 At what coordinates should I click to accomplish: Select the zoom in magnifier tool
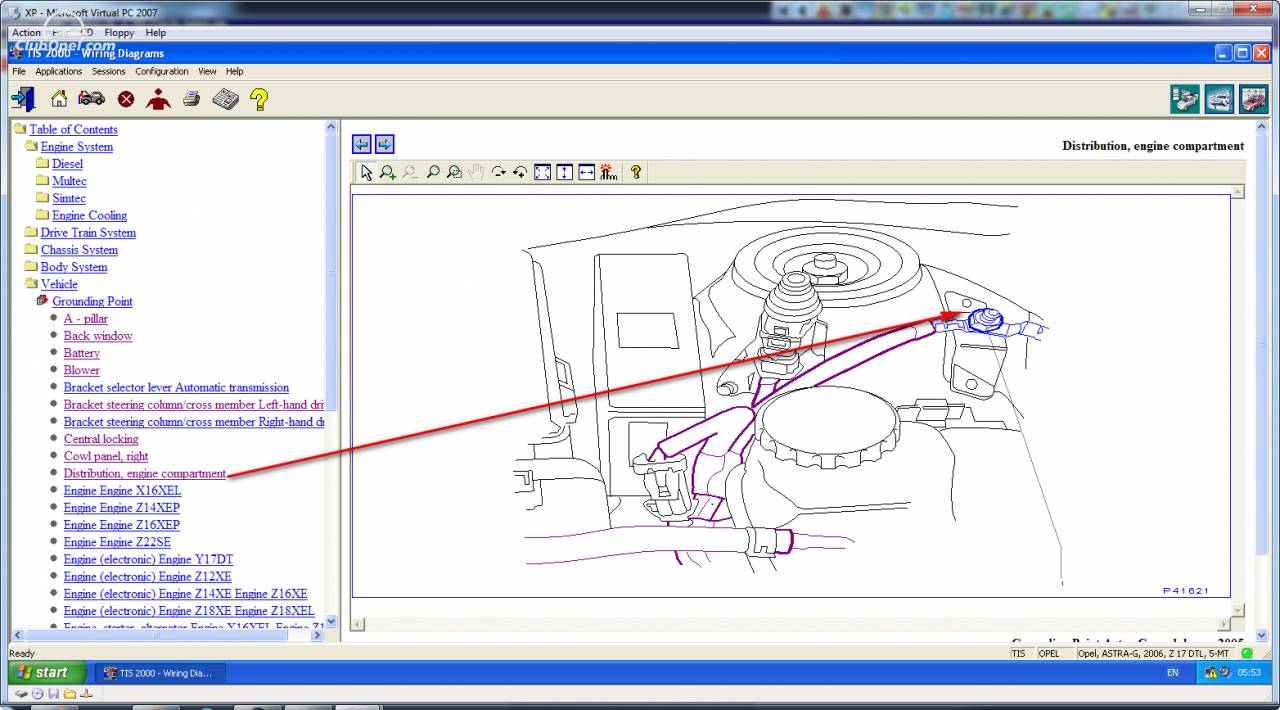tap(388, 172)
